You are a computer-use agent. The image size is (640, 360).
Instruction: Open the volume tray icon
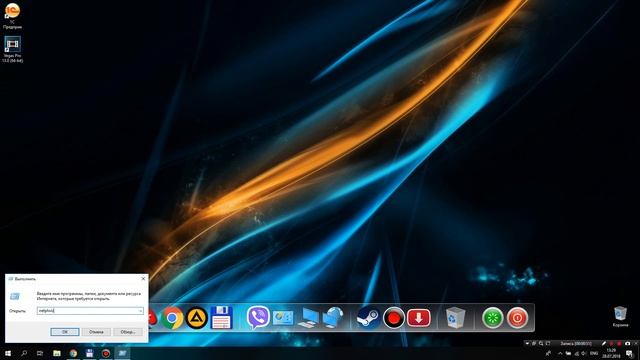click(584, 353)
